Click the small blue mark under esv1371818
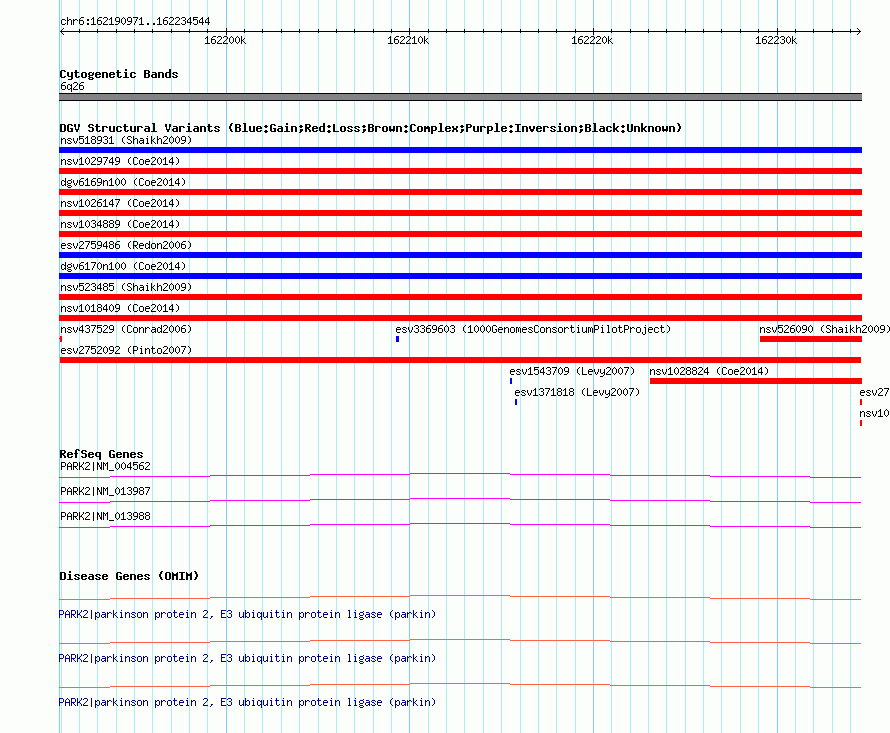The height and width of the screenshot is (733, 890). [x=516, y=402]
